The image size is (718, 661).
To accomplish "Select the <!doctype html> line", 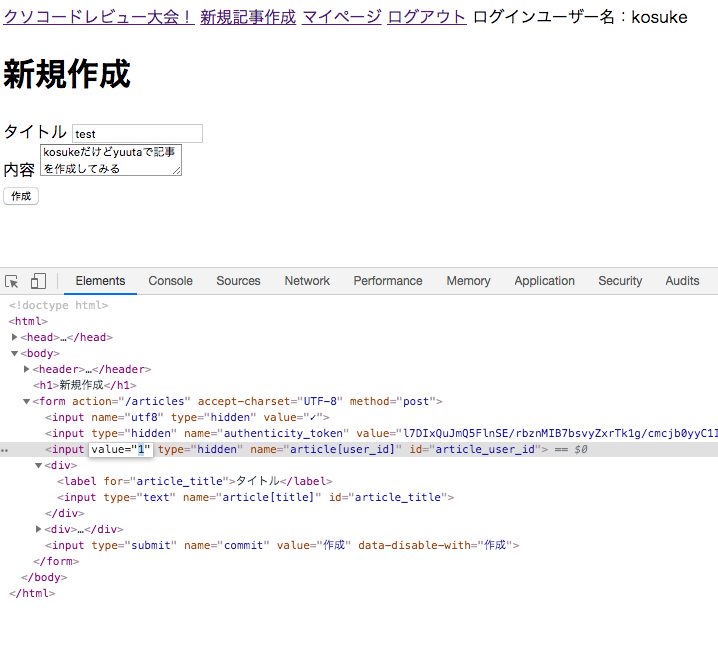I will tap(59, 305).
